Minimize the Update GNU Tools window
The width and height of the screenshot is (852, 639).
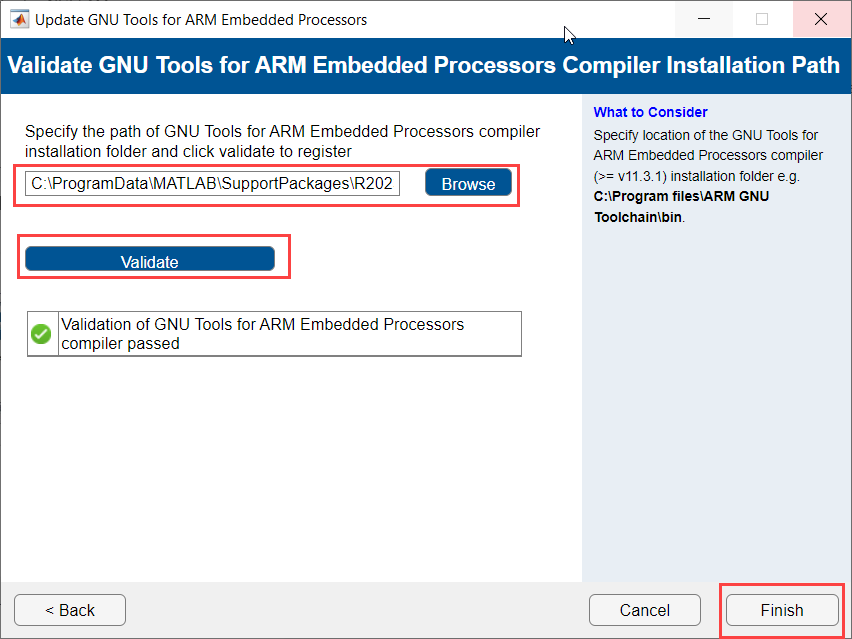tap(704, 19)
